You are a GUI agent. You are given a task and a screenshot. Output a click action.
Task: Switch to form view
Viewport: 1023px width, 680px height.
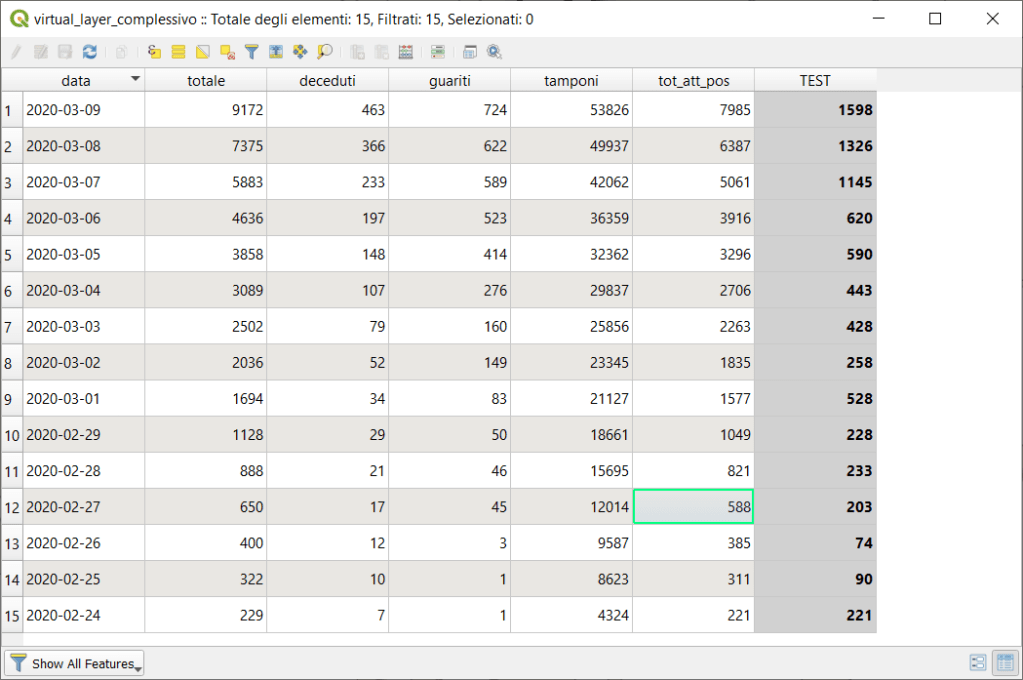pyautogui.click(x=978, y=663)
